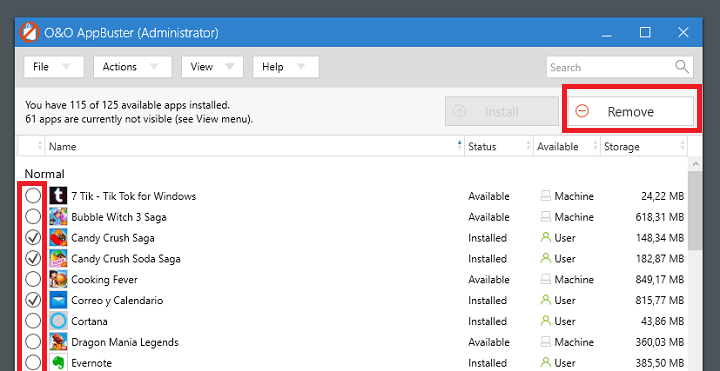The image size is (720, 371).
Task: Click the User icon in Cortana row
Action: (545, 320)
